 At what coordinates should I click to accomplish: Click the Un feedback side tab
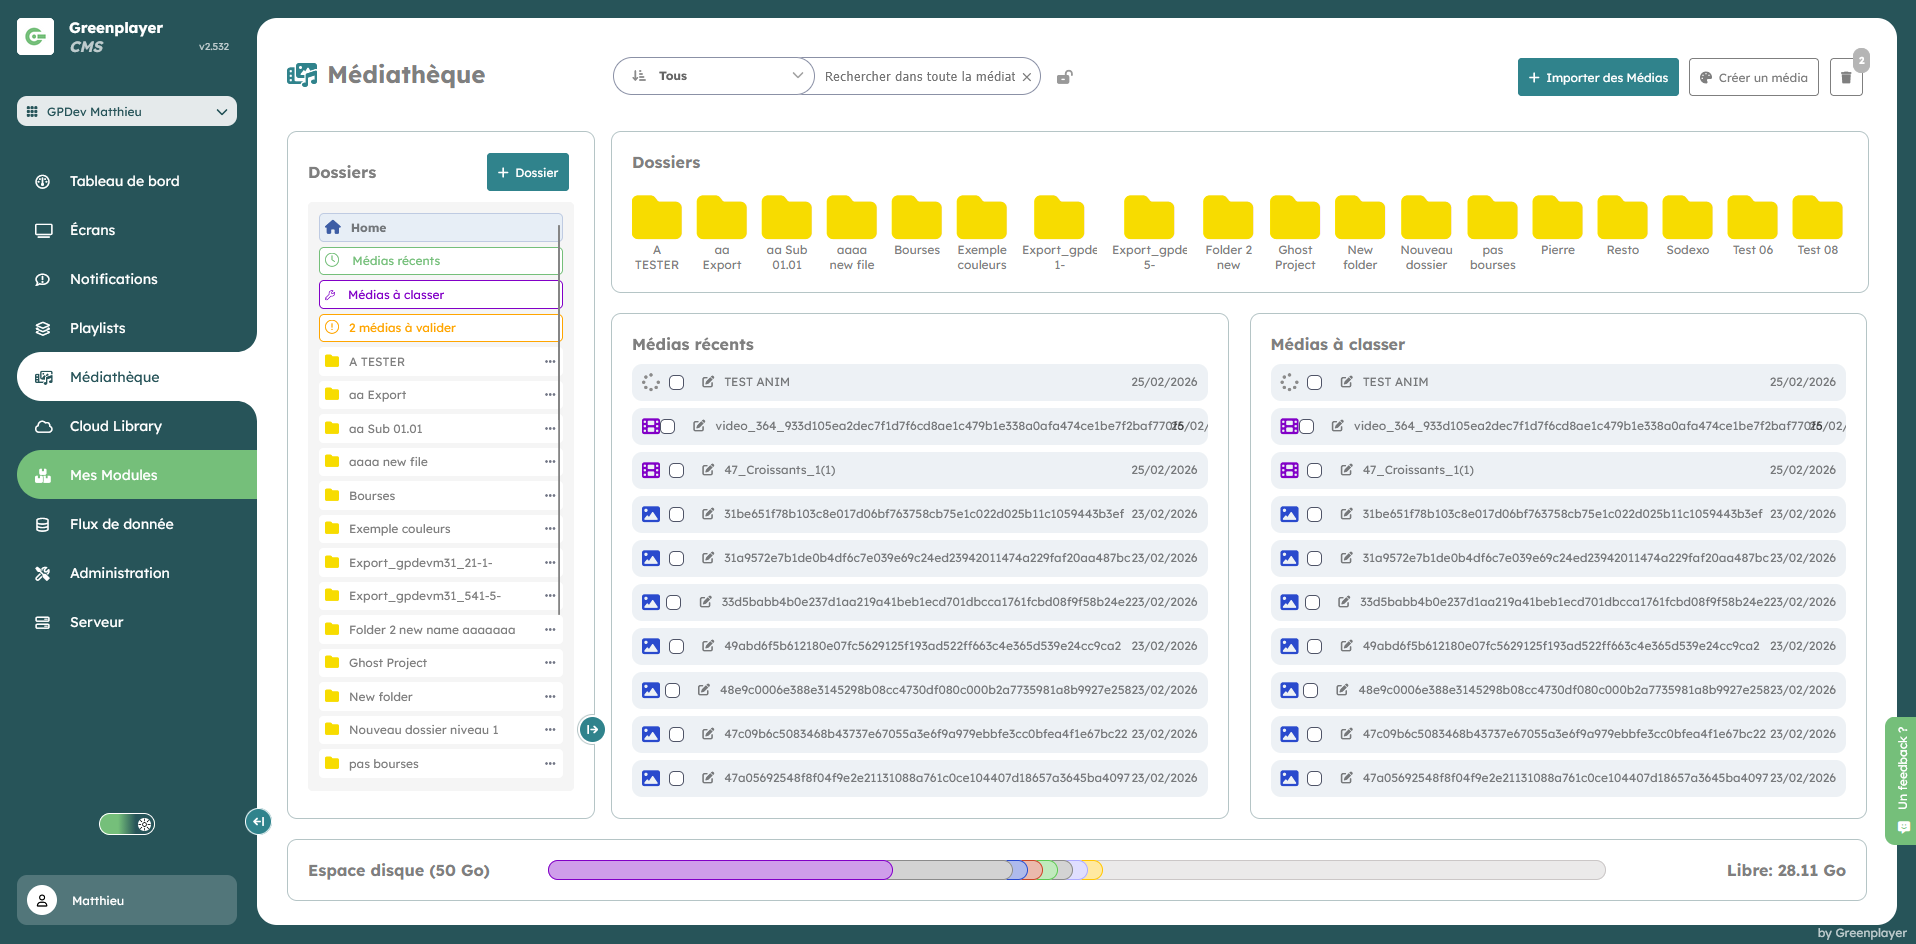1901,780
